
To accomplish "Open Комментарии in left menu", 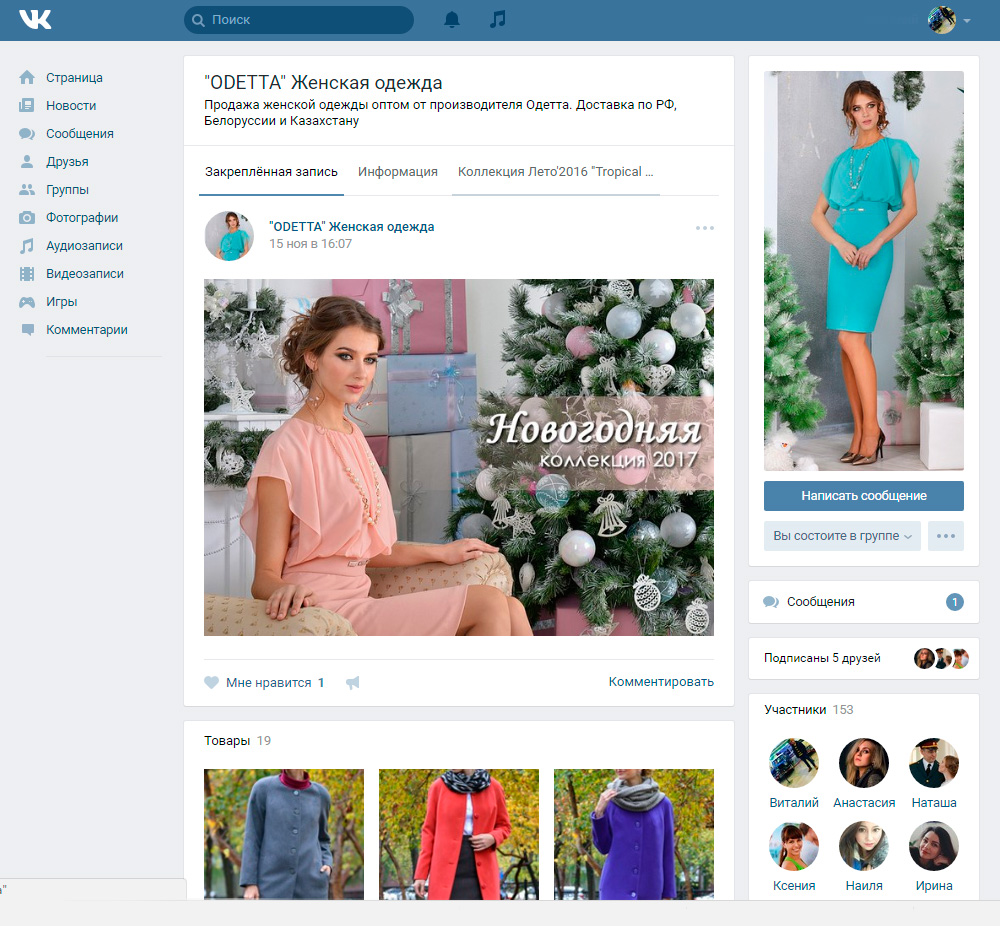I will tap(87, 330).
